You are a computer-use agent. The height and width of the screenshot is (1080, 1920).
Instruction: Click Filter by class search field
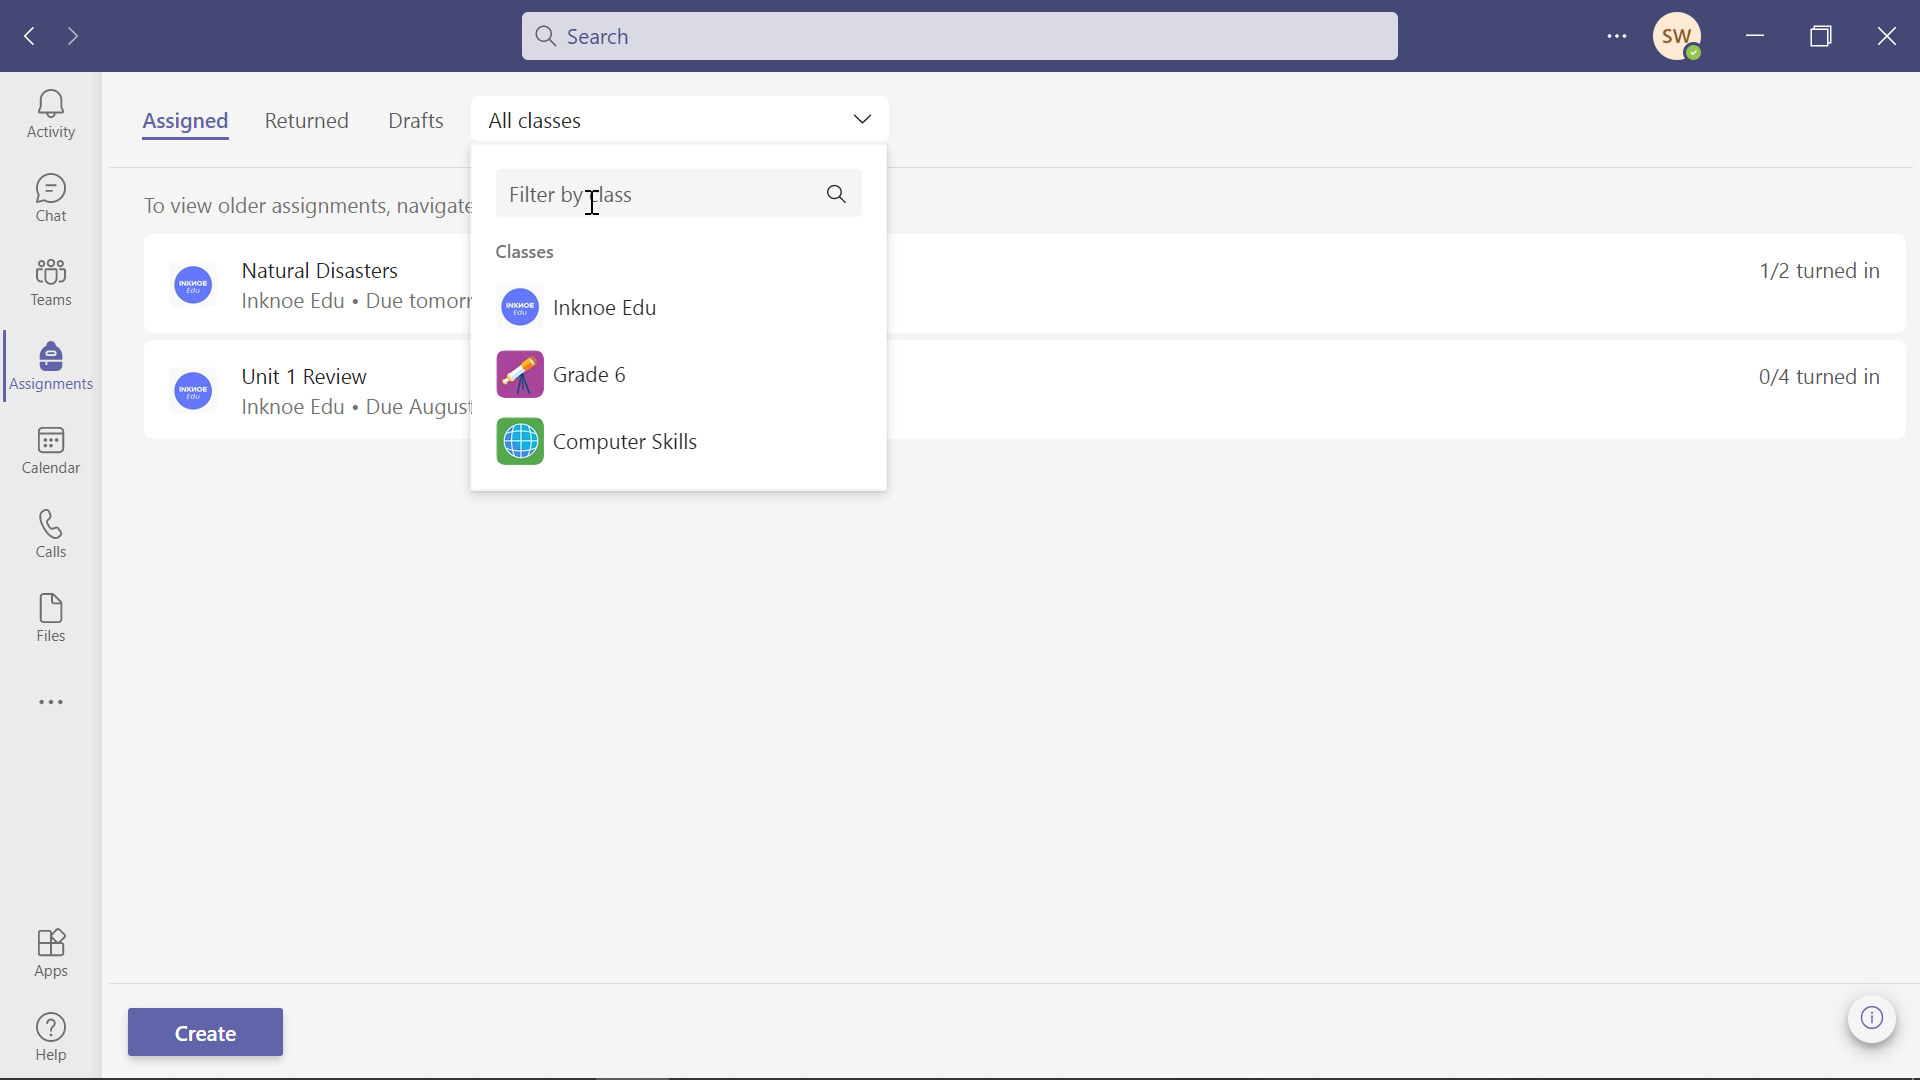[x=678, y=194]
